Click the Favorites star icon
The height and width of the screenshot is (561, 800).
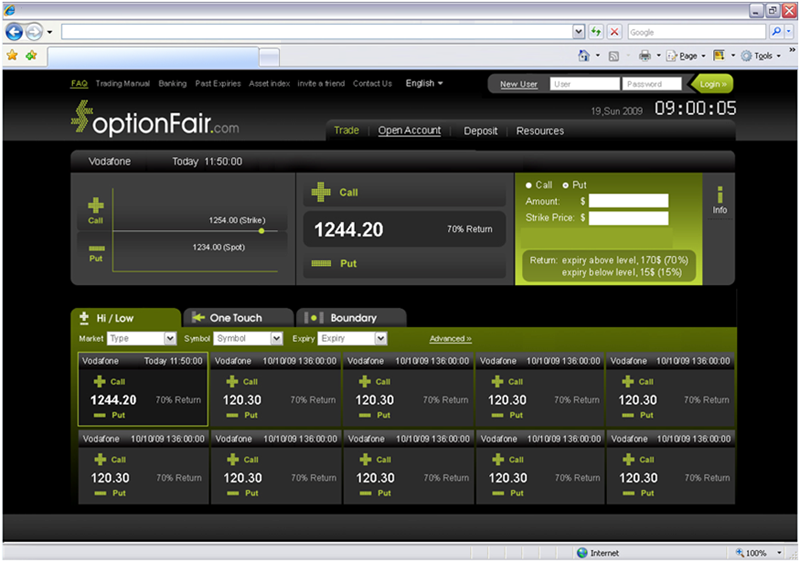12,55
